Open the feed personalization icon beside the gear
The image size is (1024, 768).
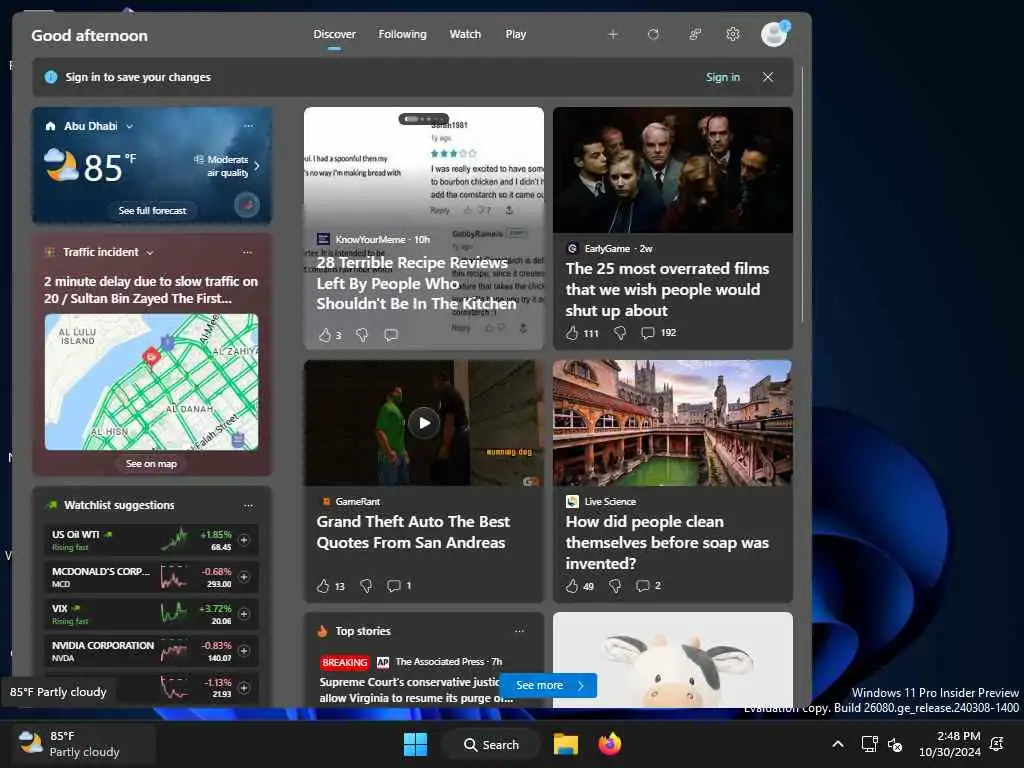coord(695,35)
